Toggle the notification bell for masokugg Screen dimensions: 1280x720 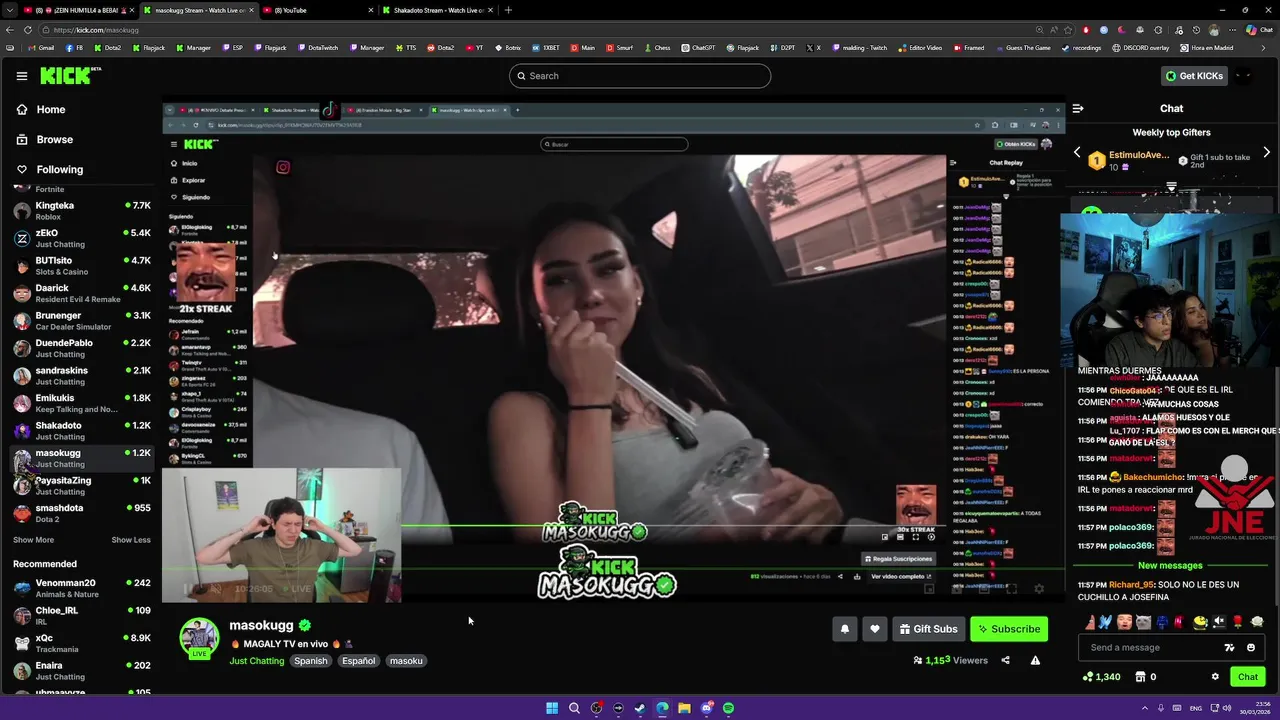tap(845, 629)
